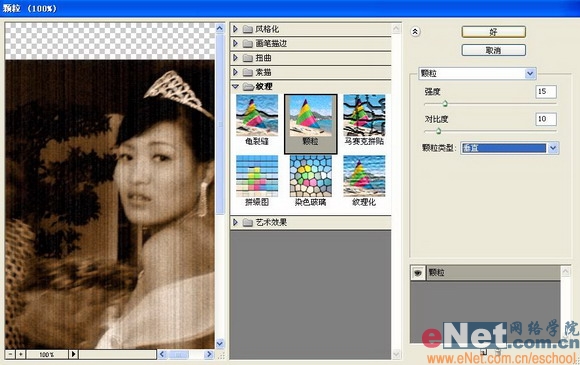Viewport: 580px width, 365px height.
Task: Expand the 风格化 filter folder
Action: click(x=235, y=29)
